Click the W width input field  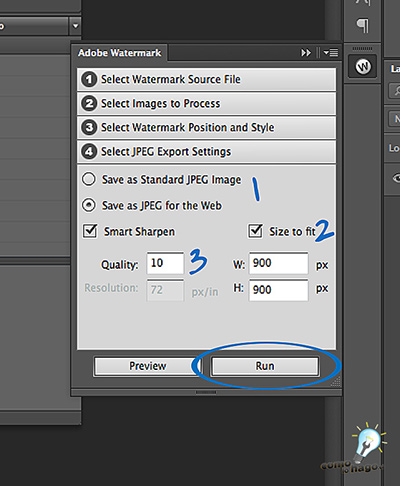click(279, 263)
